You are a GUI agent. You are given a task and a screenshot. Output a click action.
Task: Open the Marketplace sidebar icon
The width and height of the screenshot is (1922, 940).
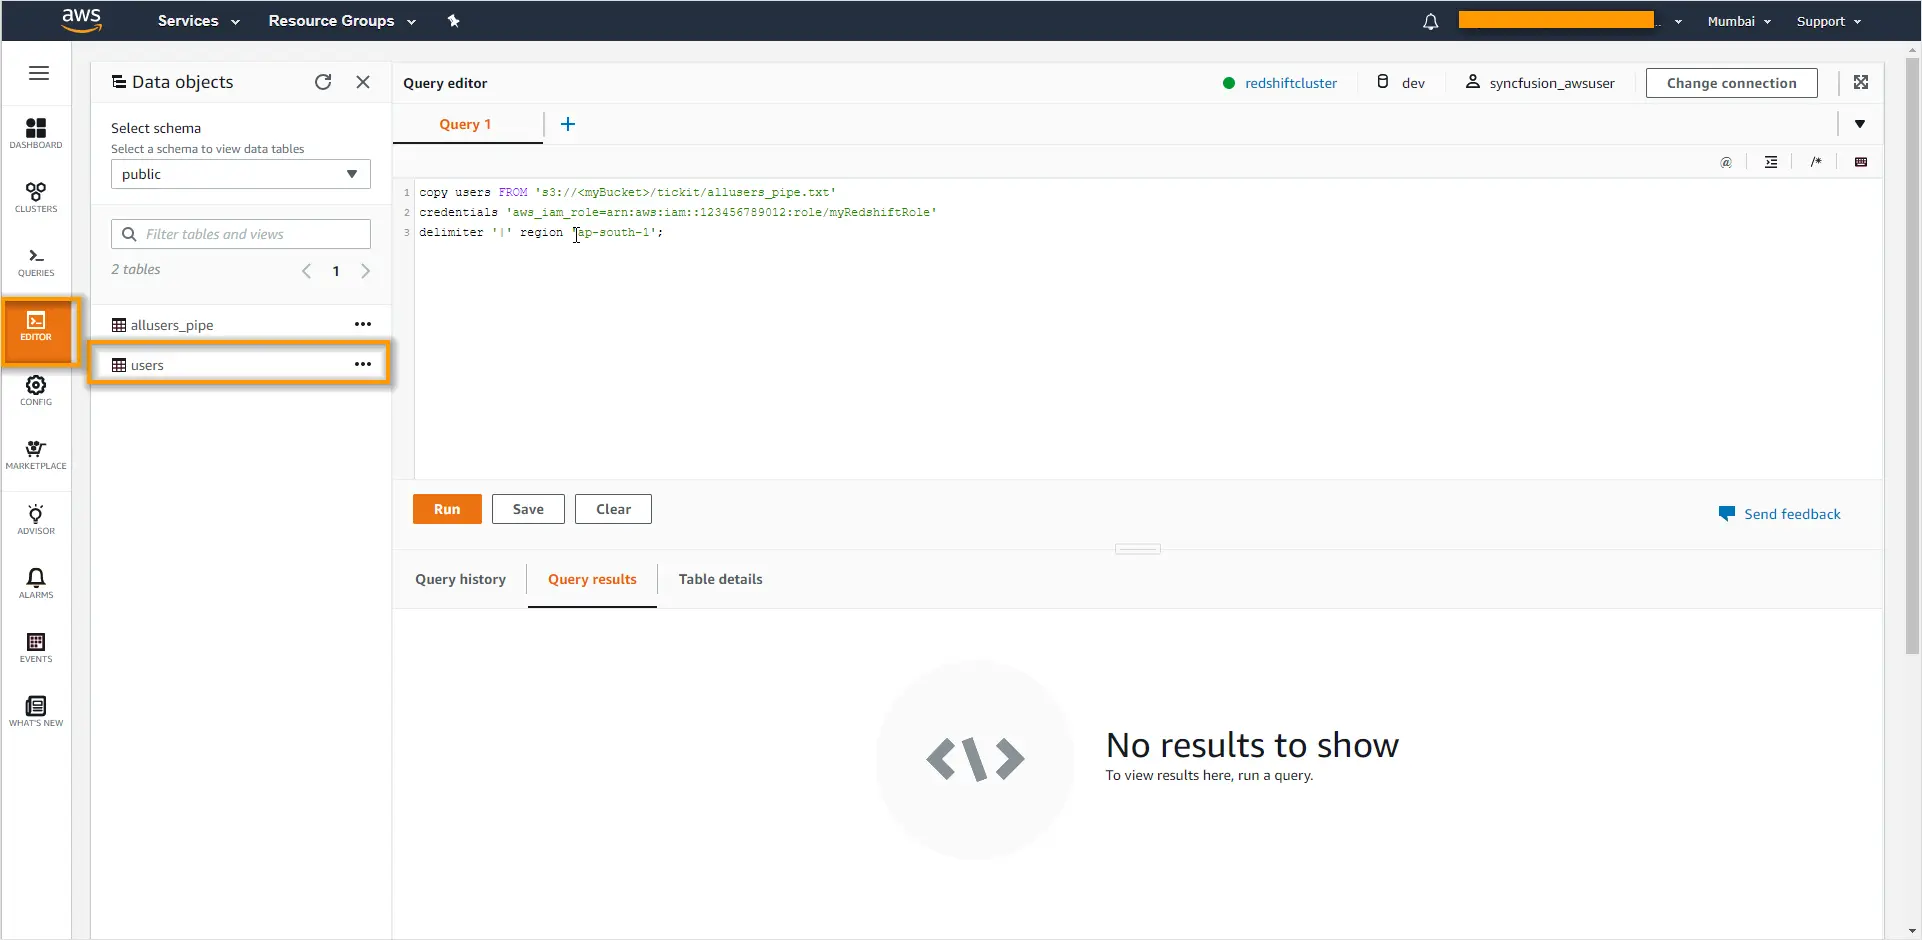[36, 454]
